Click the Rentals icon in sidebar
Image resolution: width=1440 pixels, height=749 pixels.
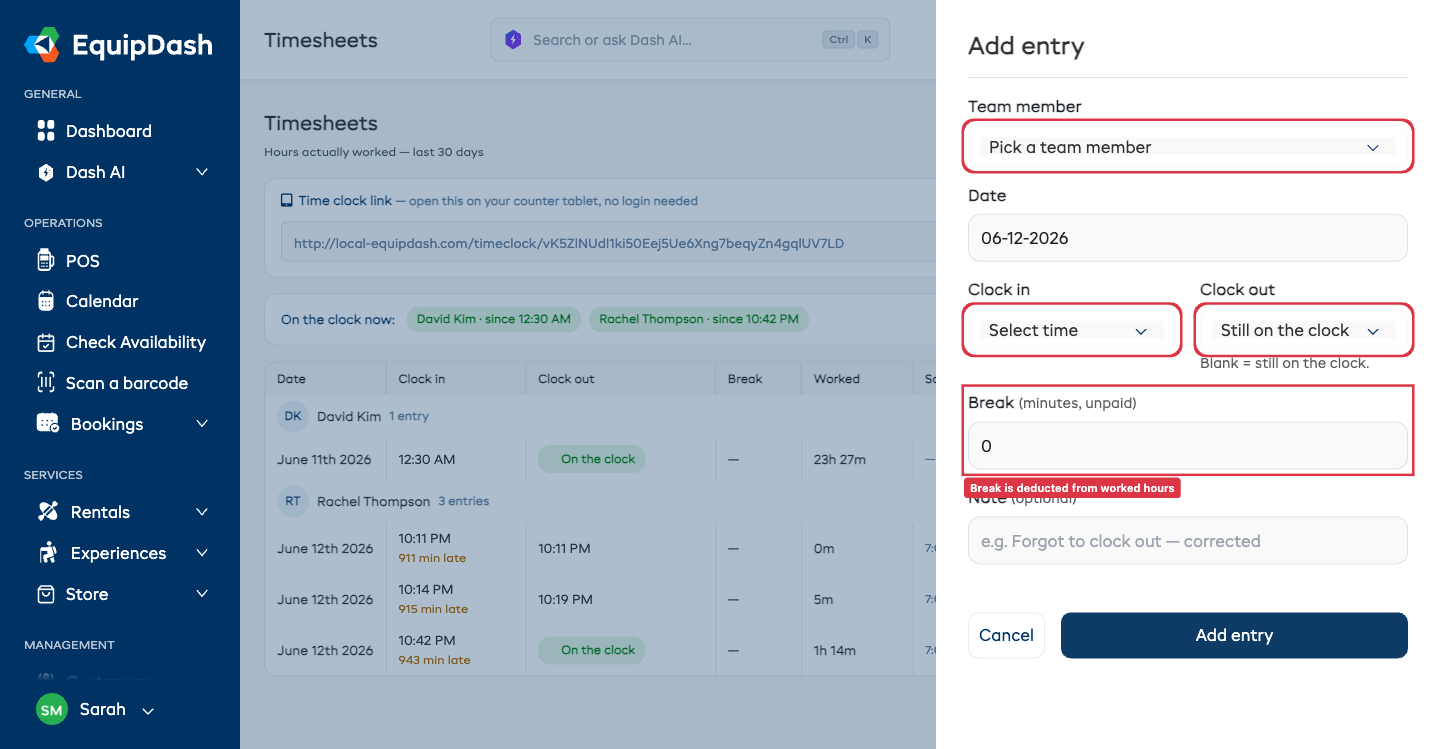pyautogui.click(x=48, y=512)
